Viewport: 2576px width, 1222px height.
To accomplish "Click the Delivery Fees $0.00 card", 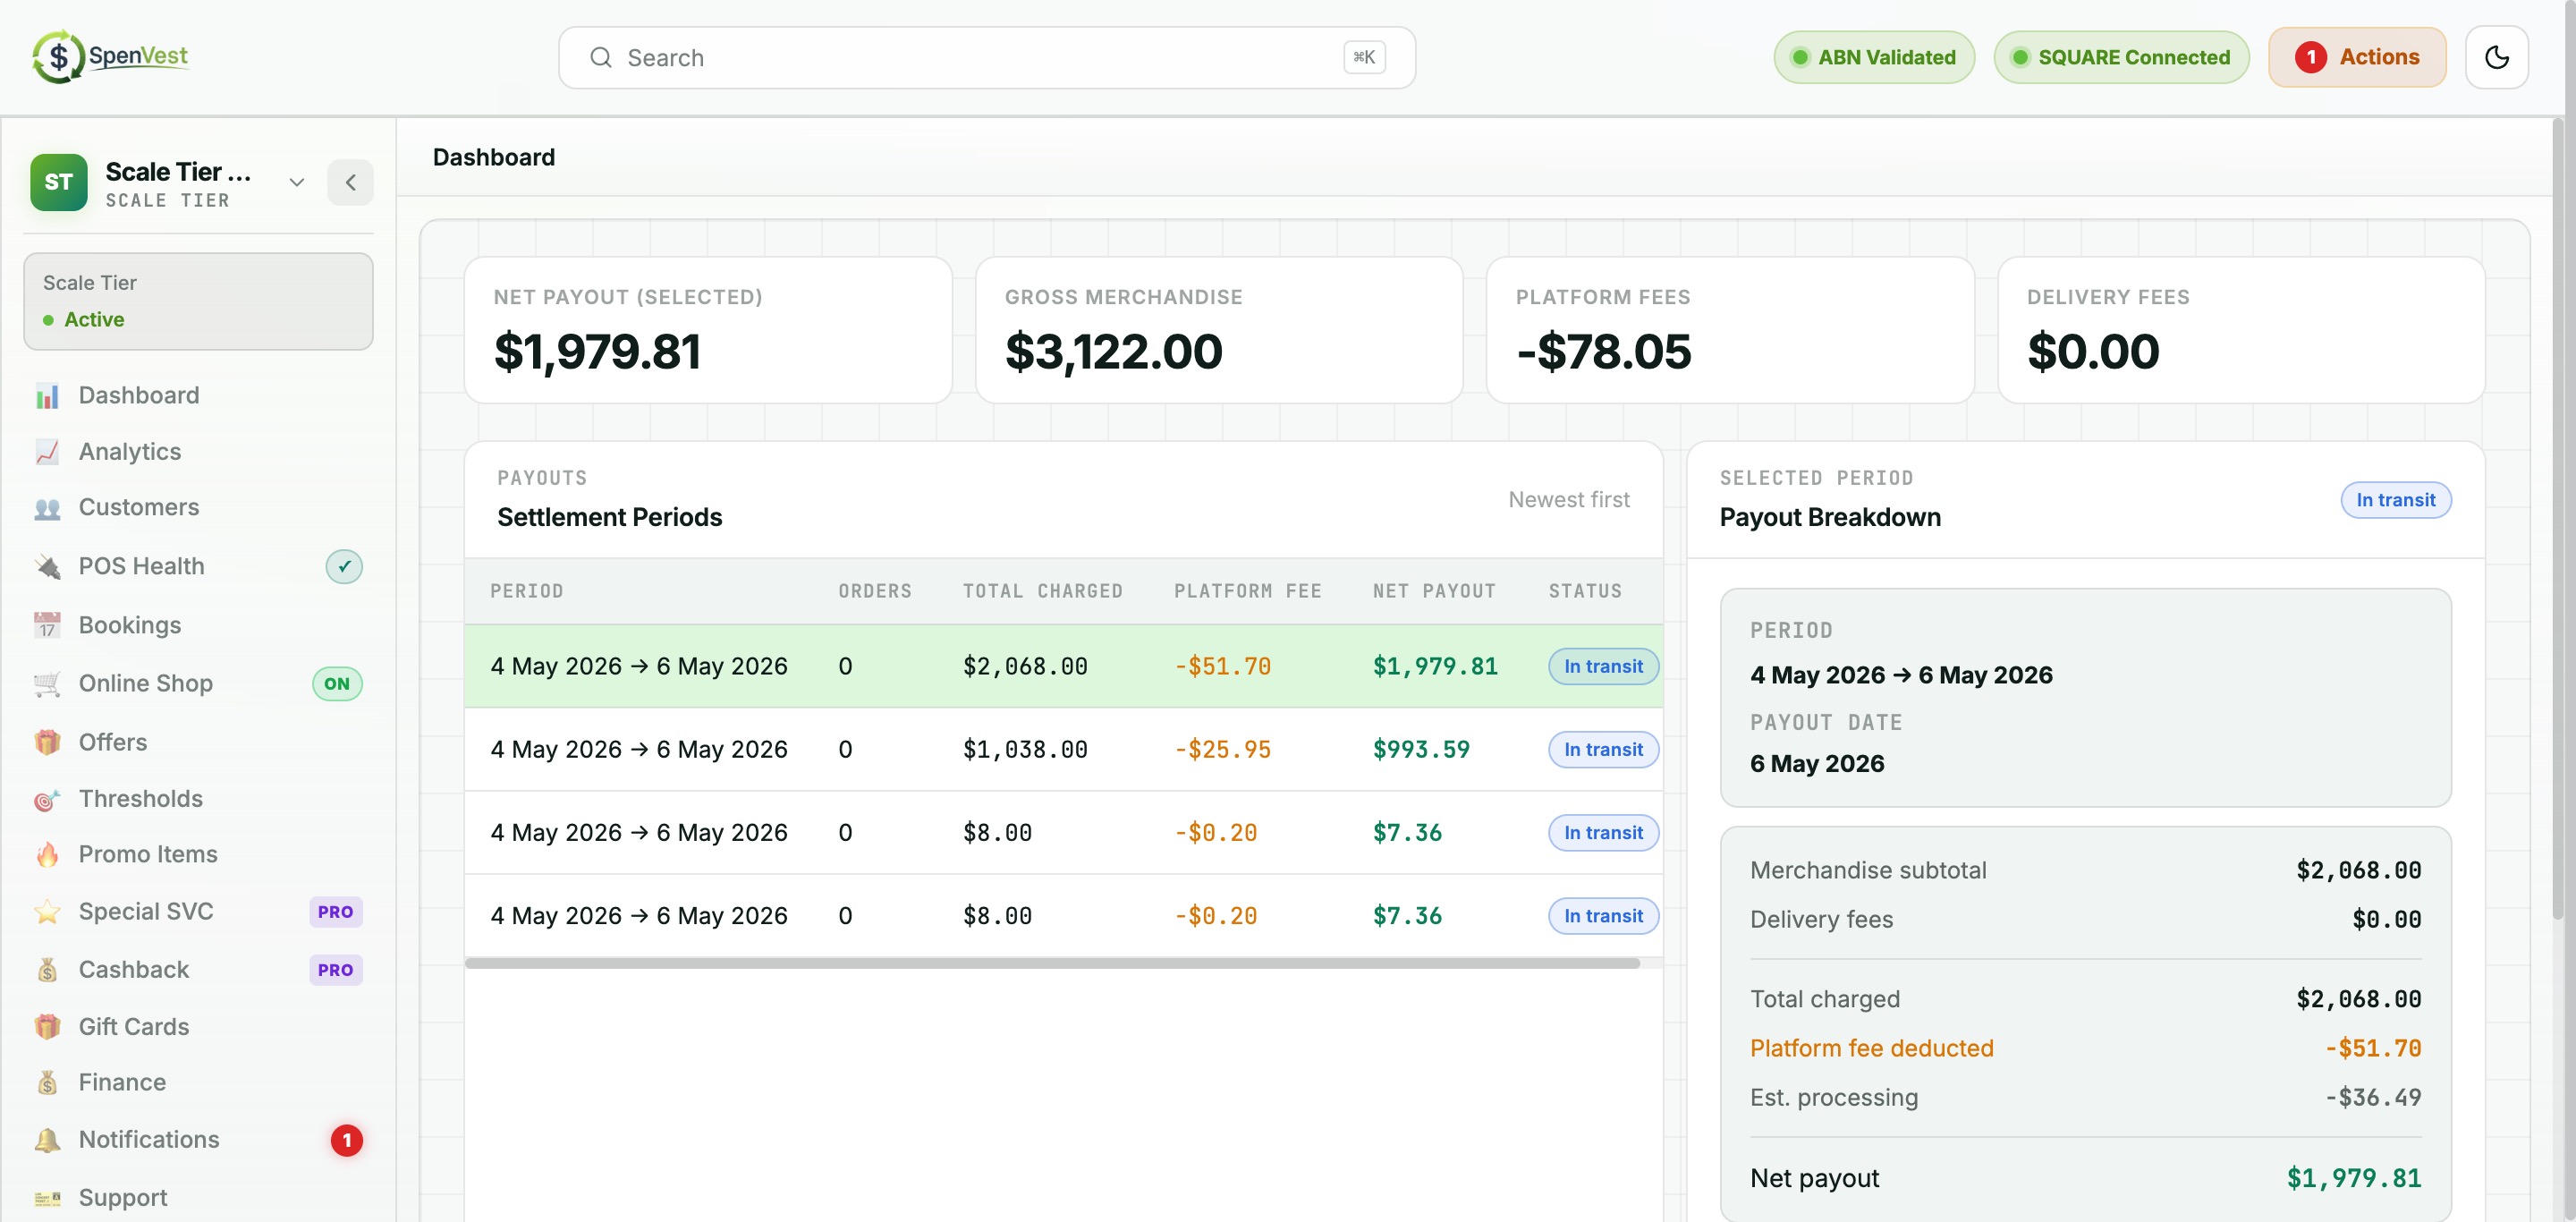I will pos(2241,331).
